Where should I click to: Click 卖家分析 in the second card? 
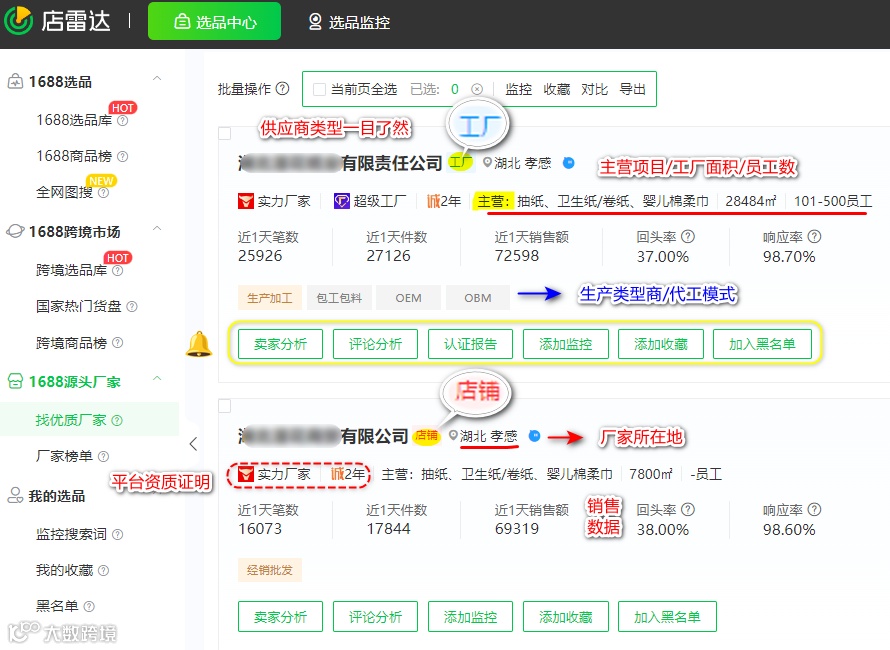tap(280, 617)
